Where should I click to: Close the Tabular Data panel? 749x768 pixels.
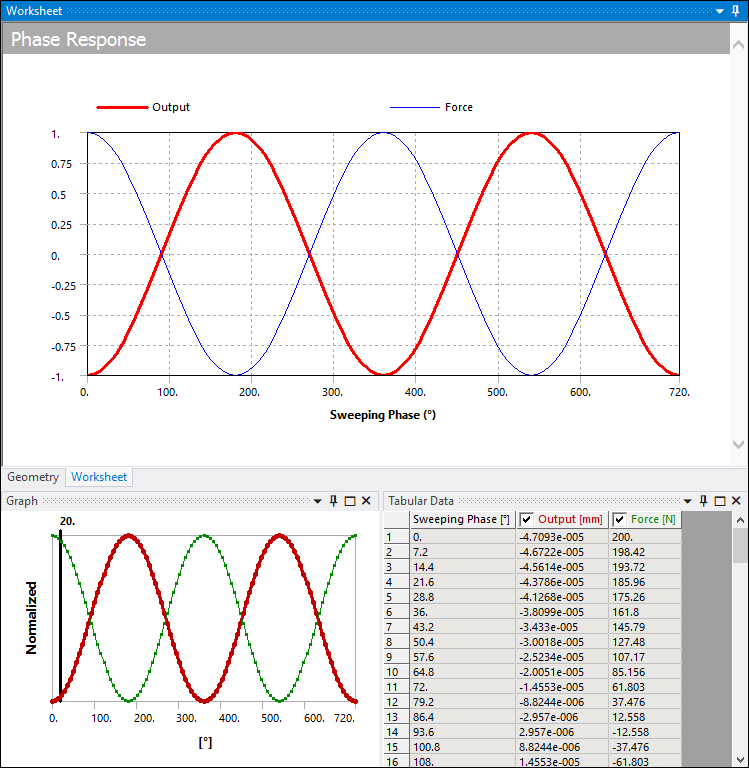tap(735, 500)
